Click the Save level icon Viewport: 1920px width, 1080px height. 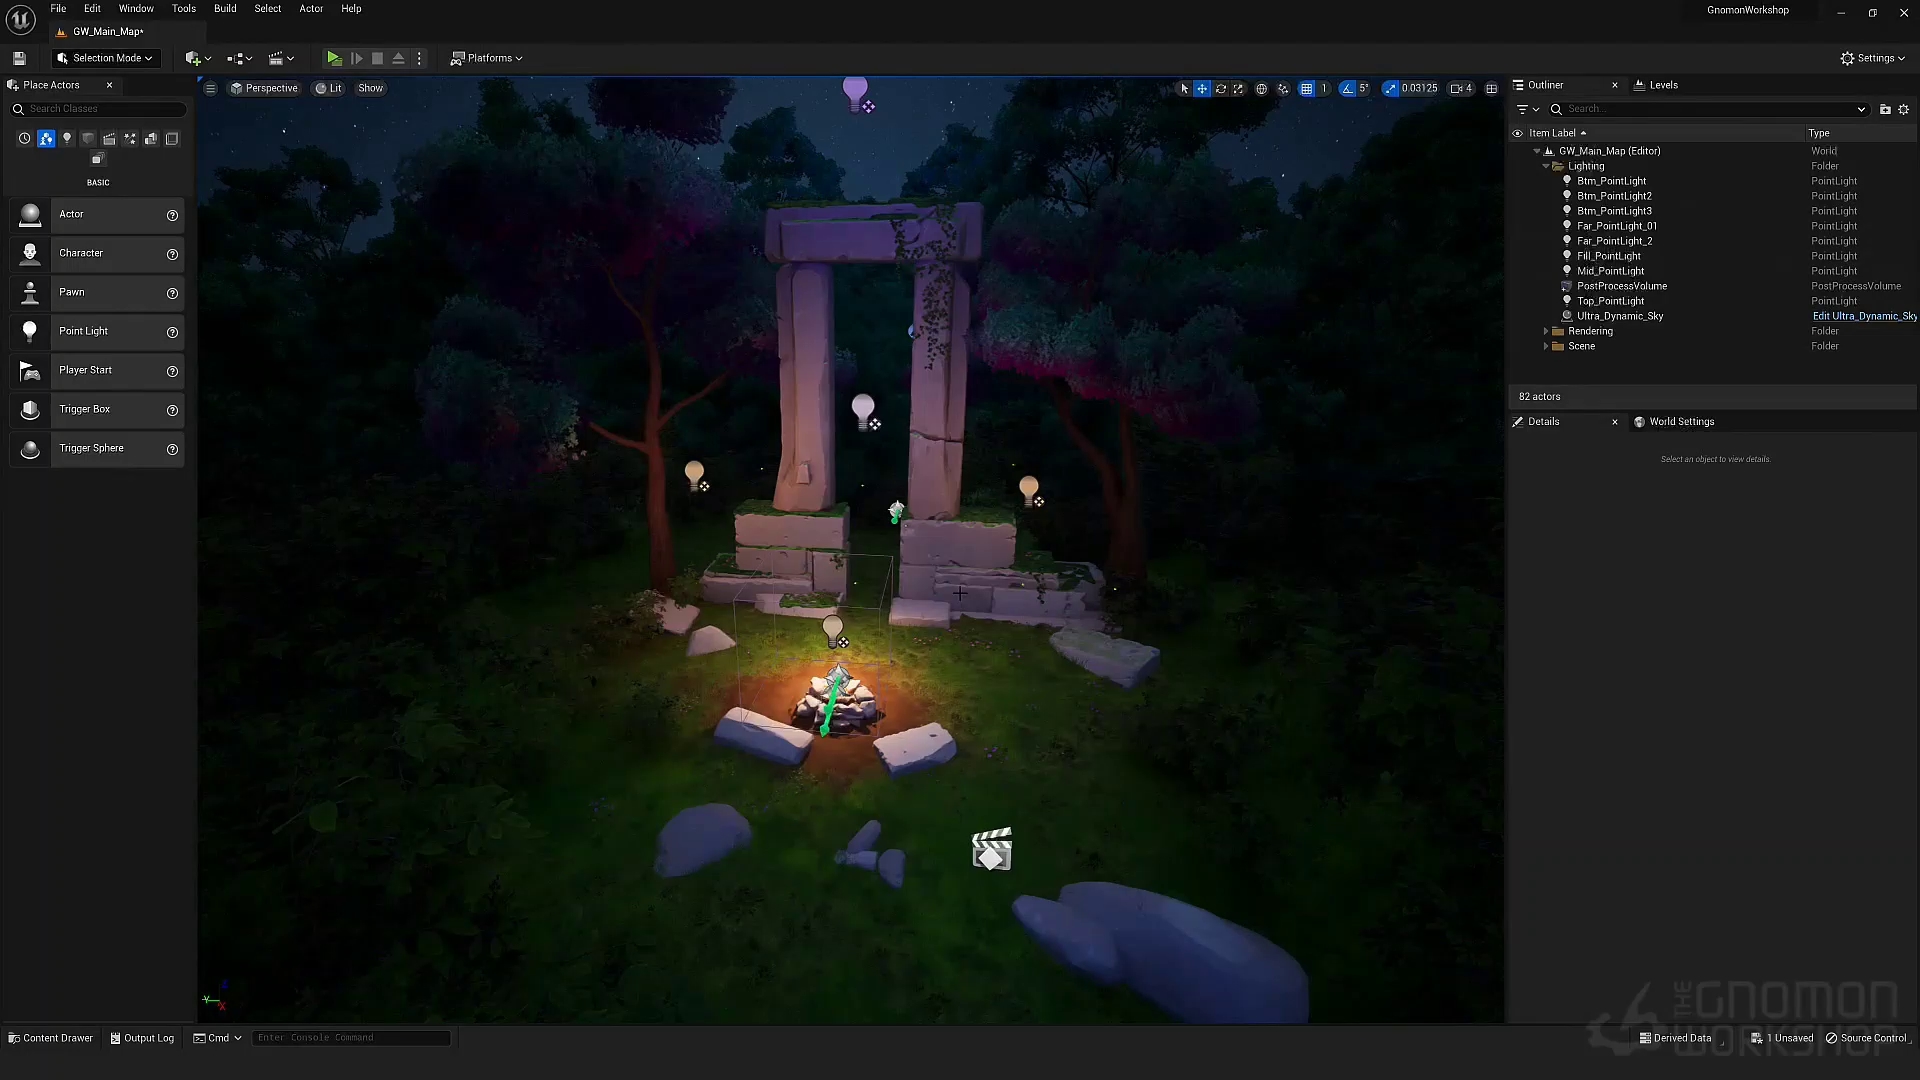19,58
